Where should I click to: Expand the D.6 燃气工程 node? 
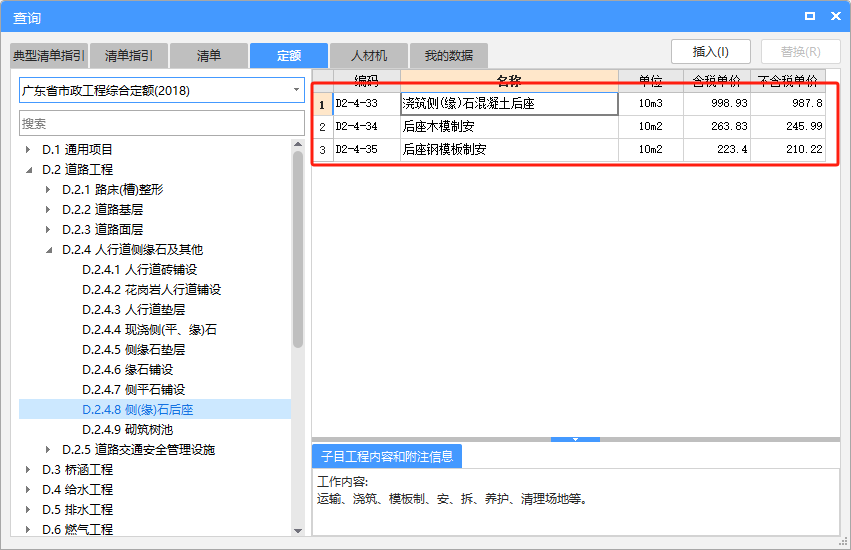pos(28,529)
